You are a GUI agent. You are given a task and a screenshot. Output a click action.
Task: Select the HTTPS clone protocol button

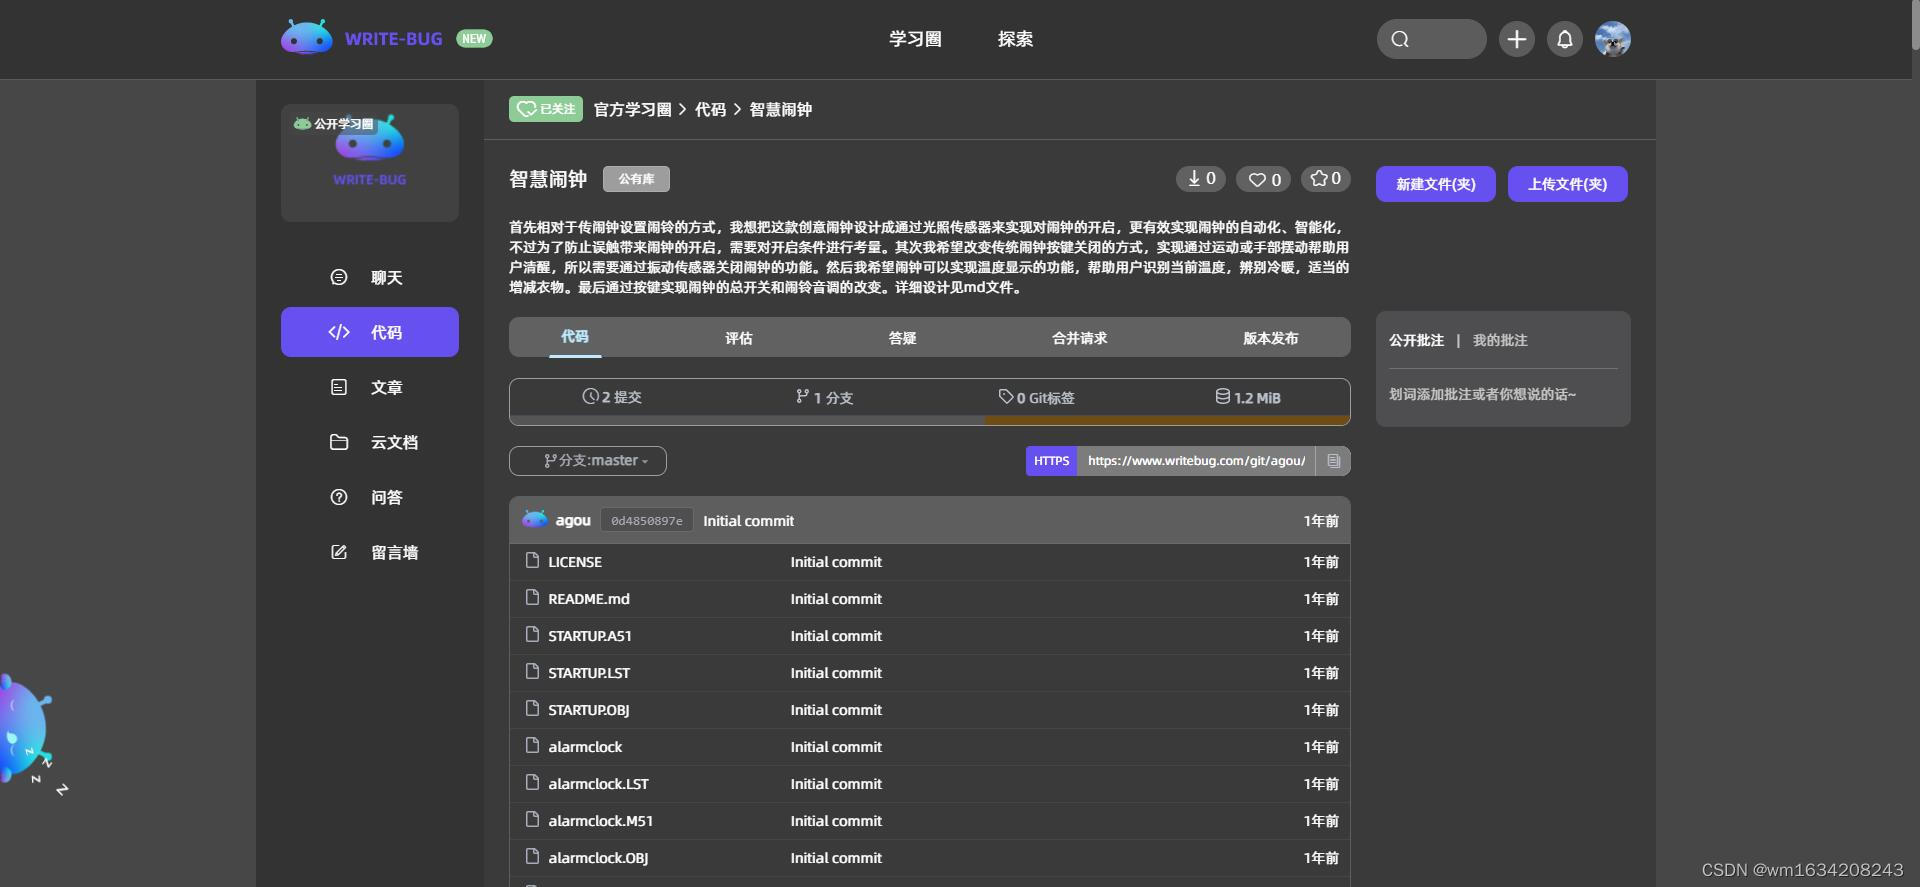coord(1051,460)
